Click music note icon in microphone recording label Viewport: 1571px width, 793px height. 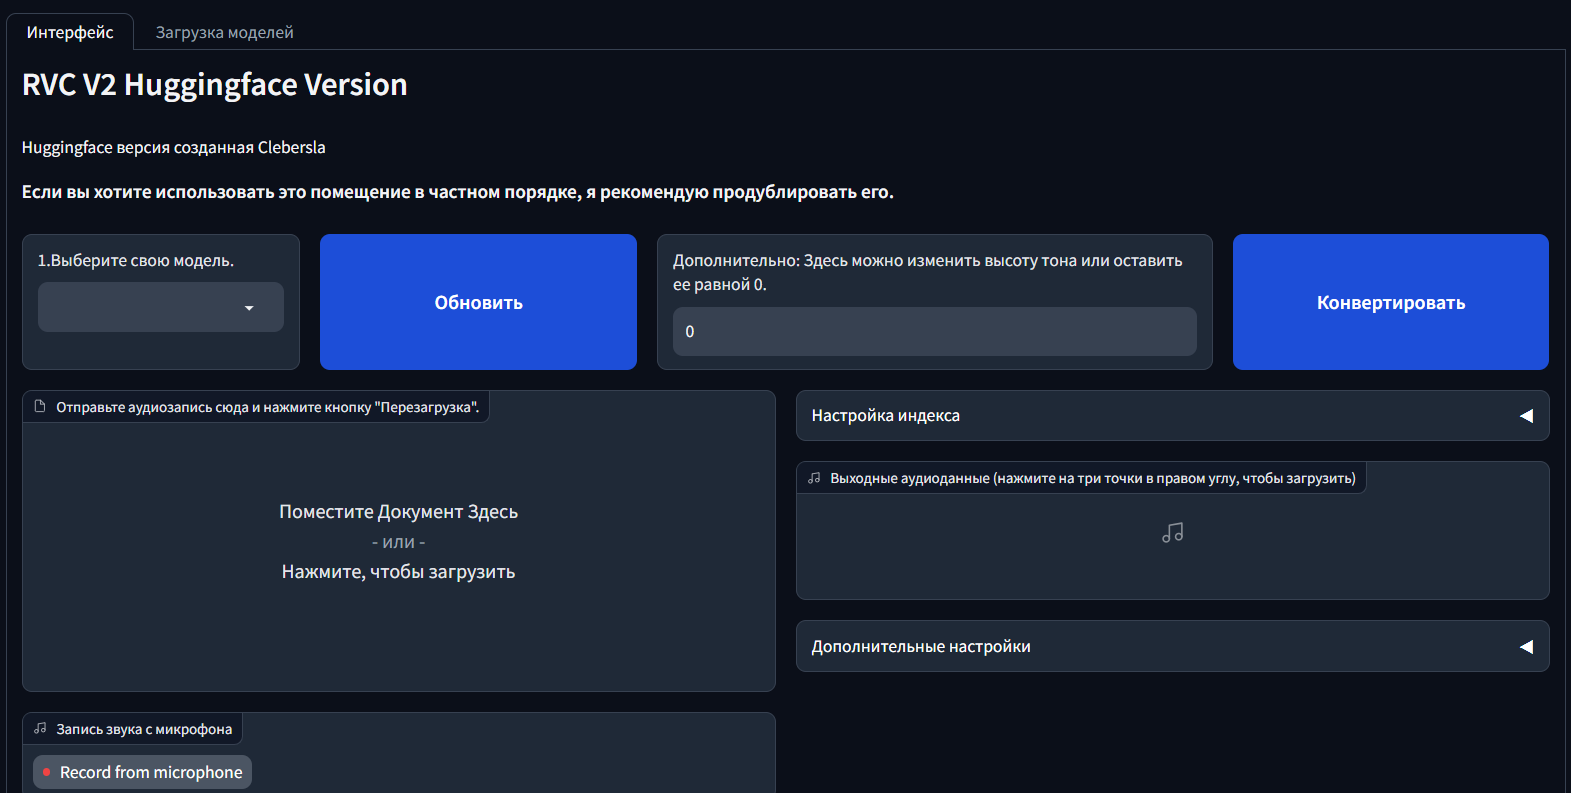pos(40,729)
